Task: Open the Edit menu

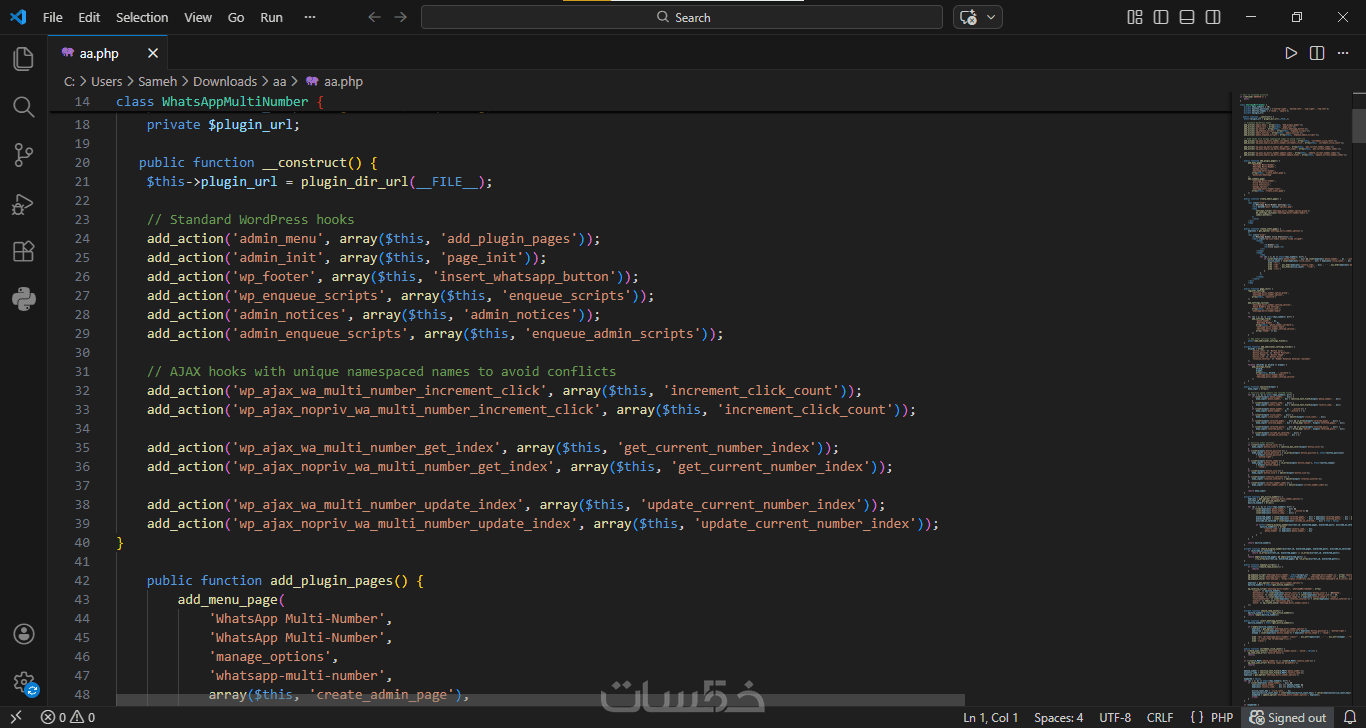Action: [x=89, y=17]
